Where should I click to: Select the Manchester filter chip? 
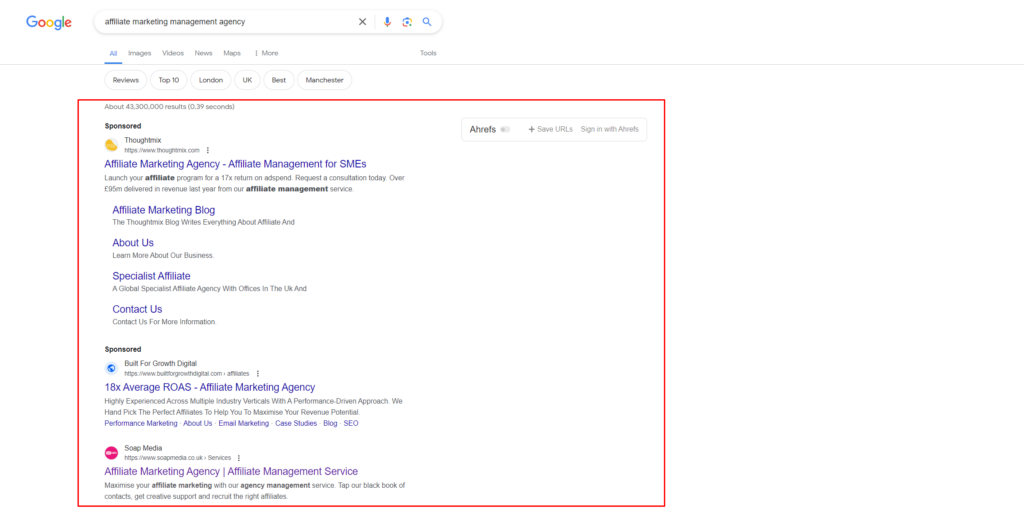click(325, 80)
